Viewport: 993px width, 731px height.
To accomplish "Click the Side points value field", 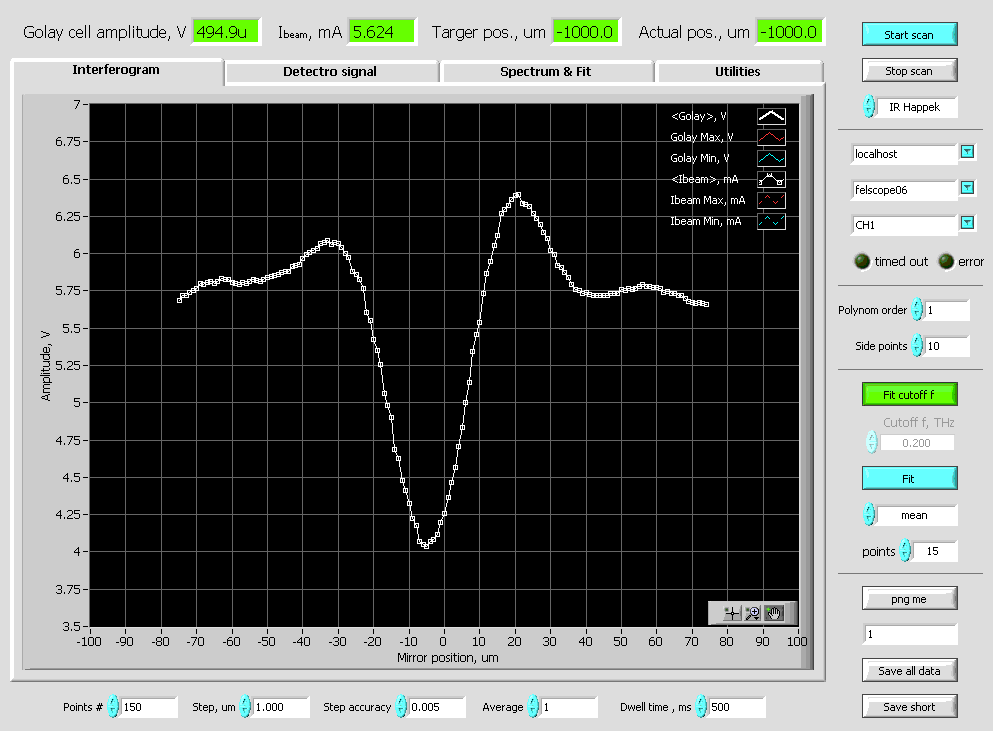I will point(947,346).
